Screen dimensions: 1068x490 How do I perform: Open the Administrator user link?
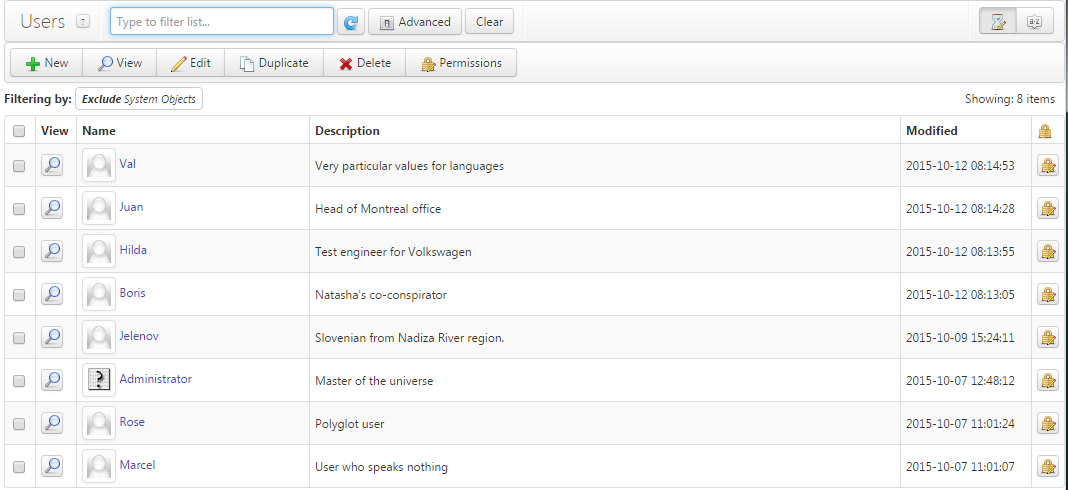point(155,378)
